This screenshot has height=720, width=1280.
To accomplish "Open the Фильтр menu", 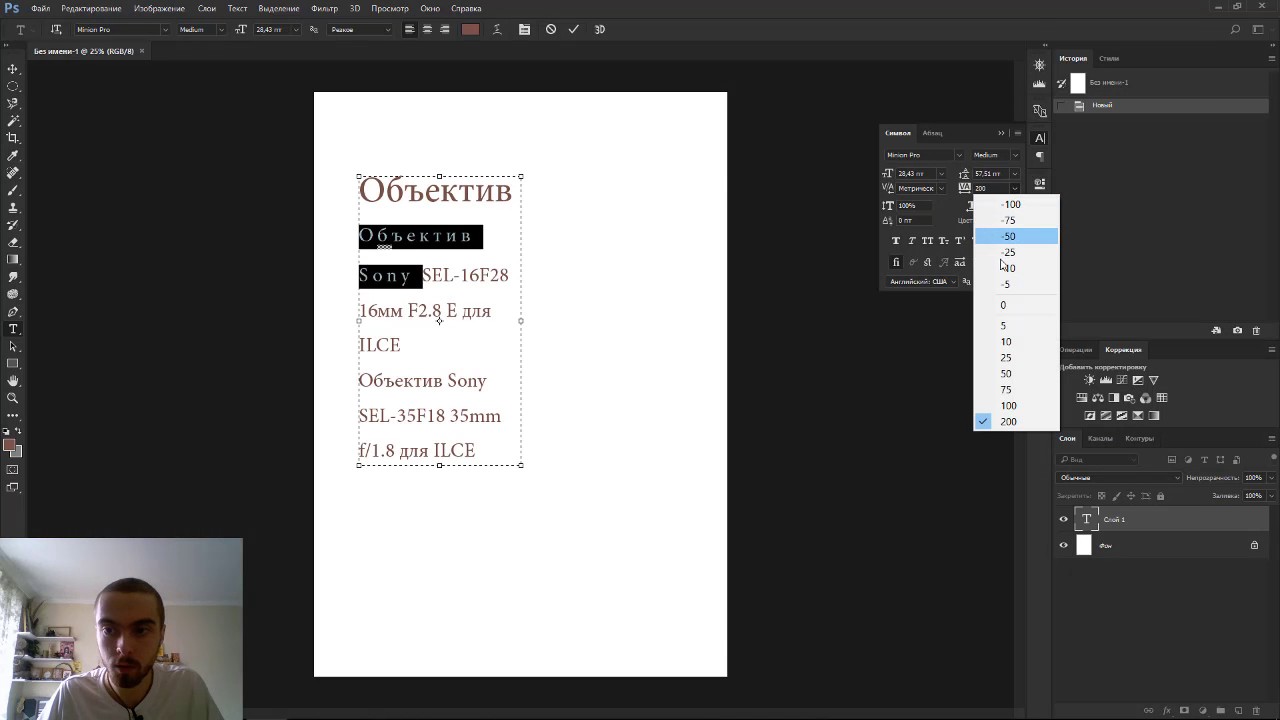I will 325,8.
